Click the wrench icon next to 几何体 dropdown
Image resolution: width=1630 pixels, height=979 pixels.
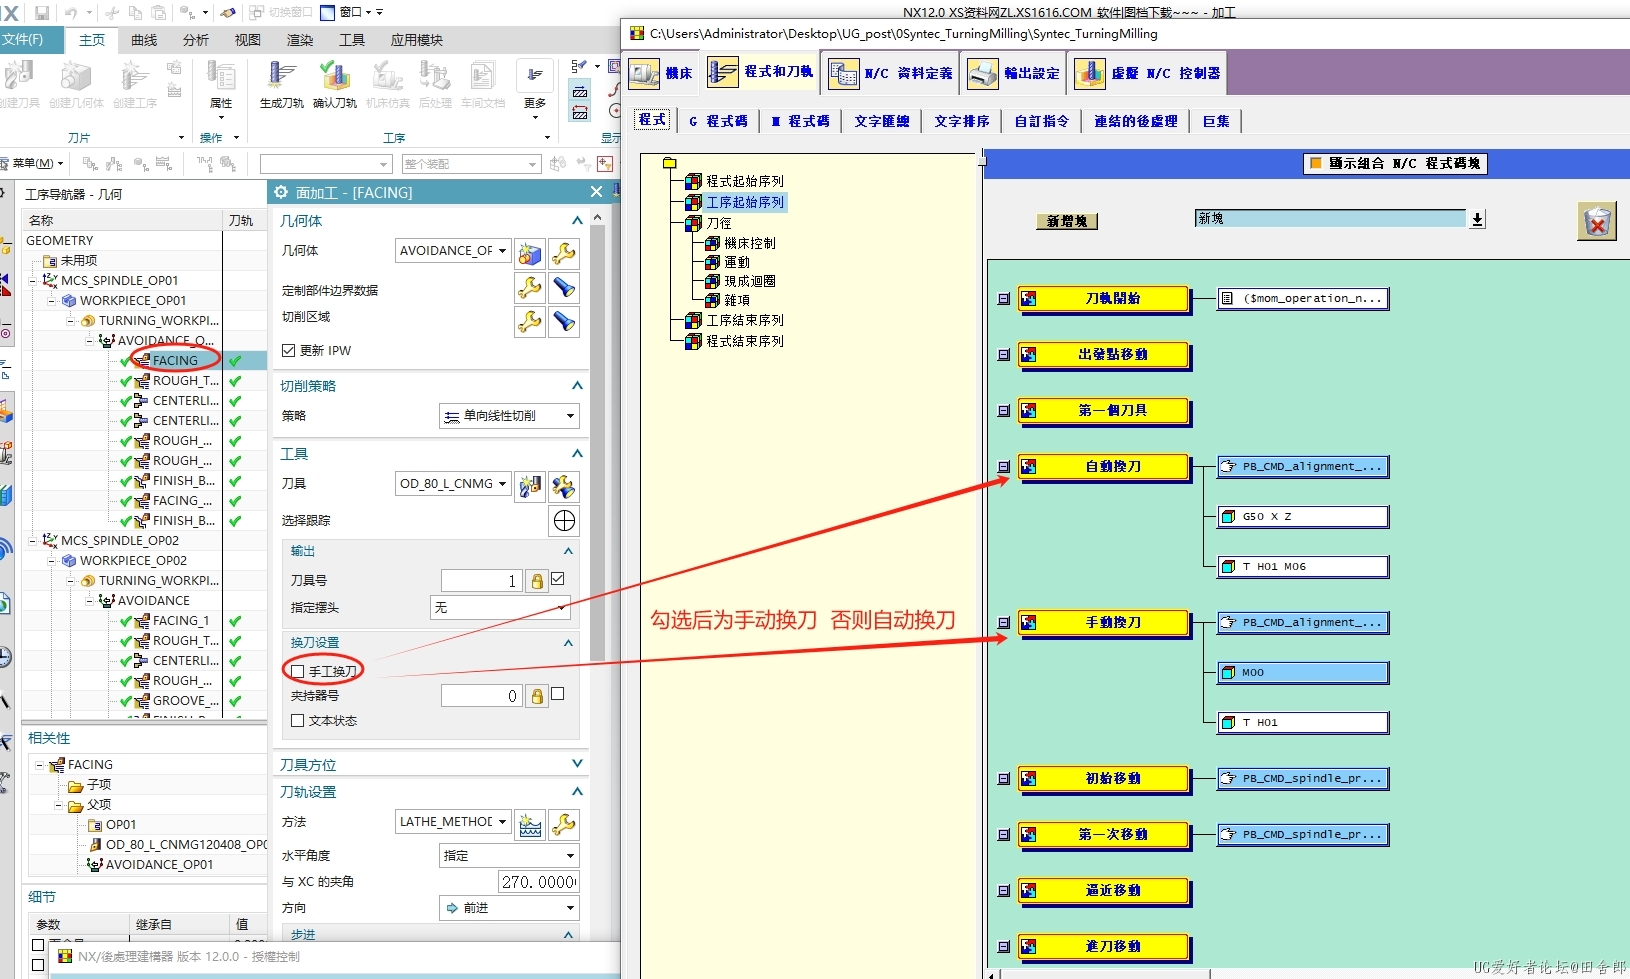(x=564, y=253)
